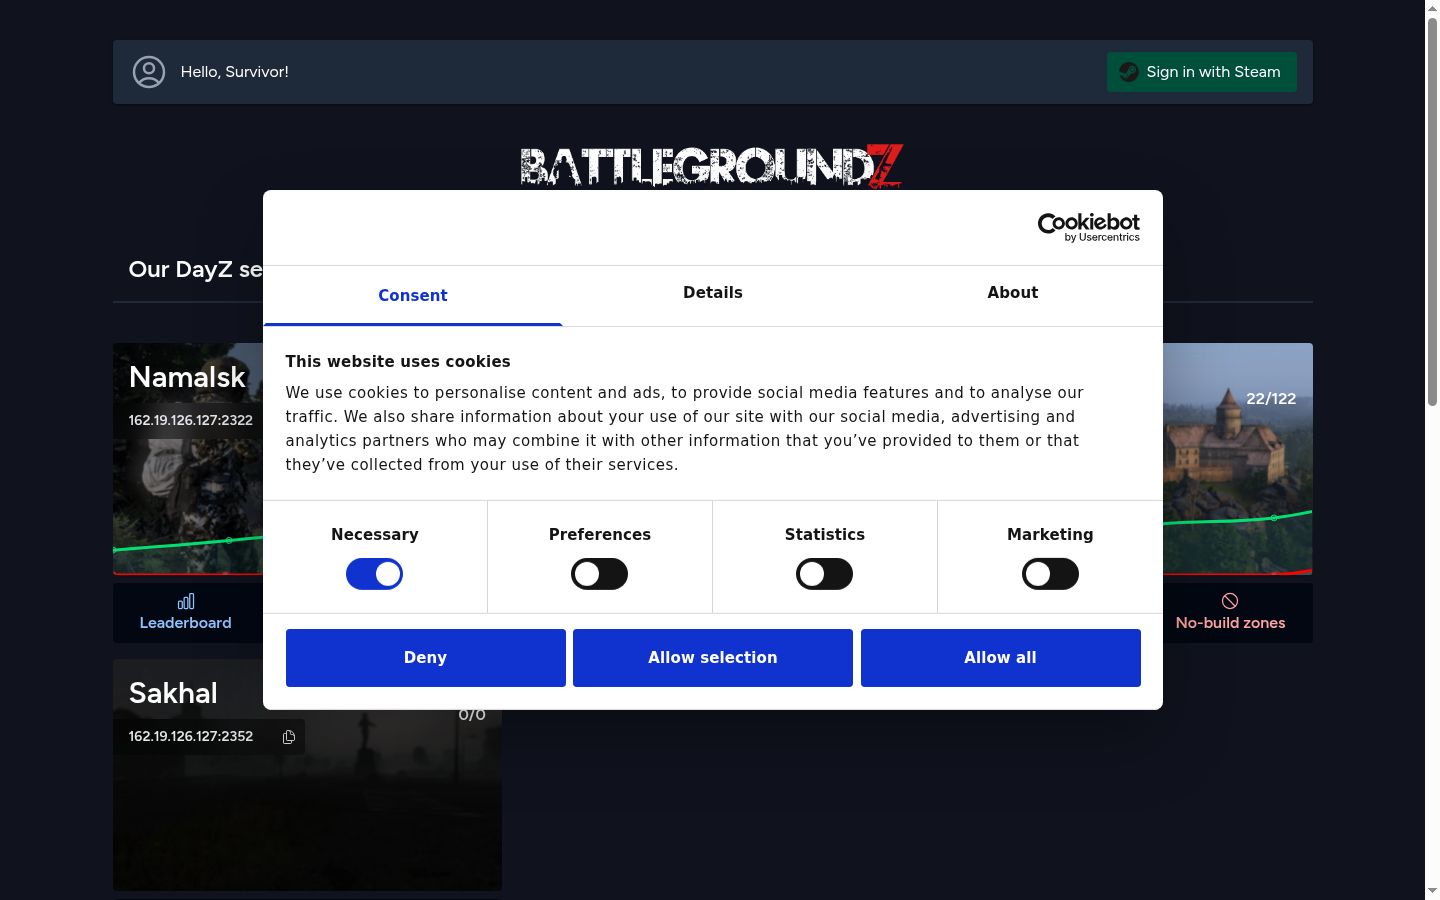Image resolution: width=1440 pixels, height=900 pixels.
Task: Enable the Marketing cookies switch
Action: 1050,574
